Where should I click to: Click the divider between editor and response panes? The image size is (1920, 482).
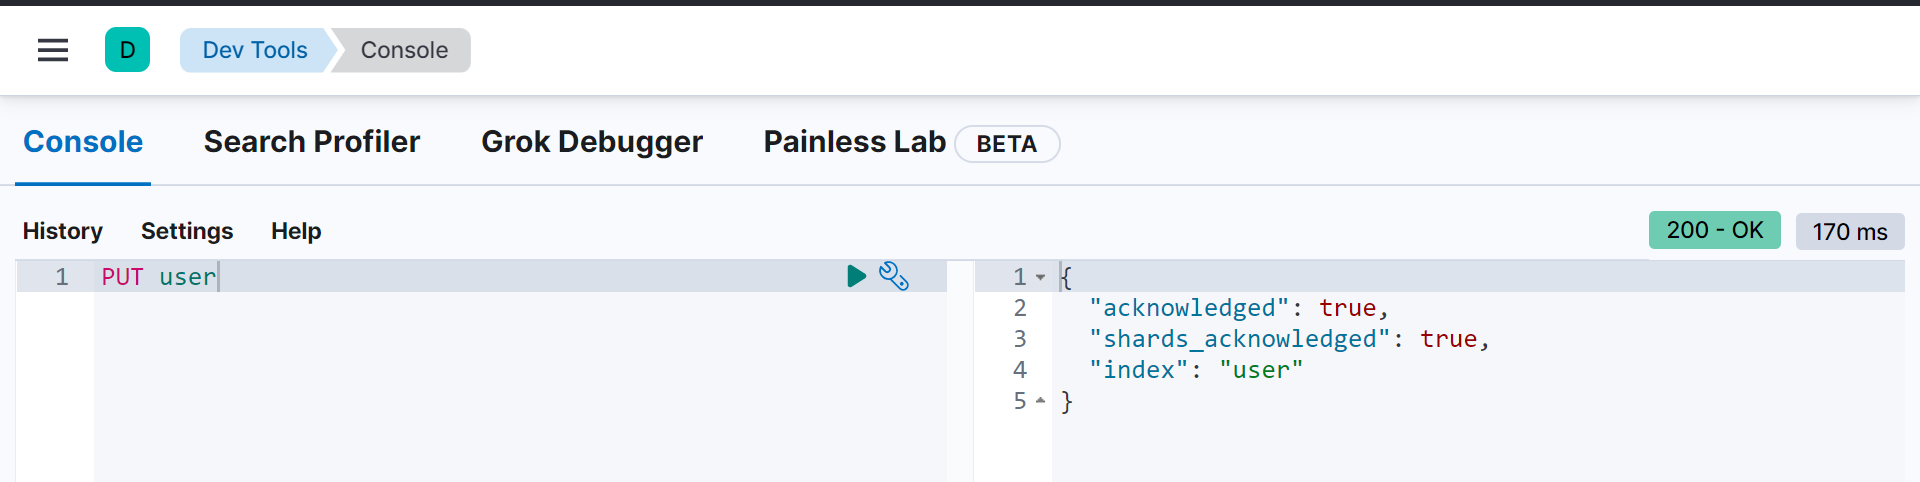pyautogui.click(x=961, y=370)
